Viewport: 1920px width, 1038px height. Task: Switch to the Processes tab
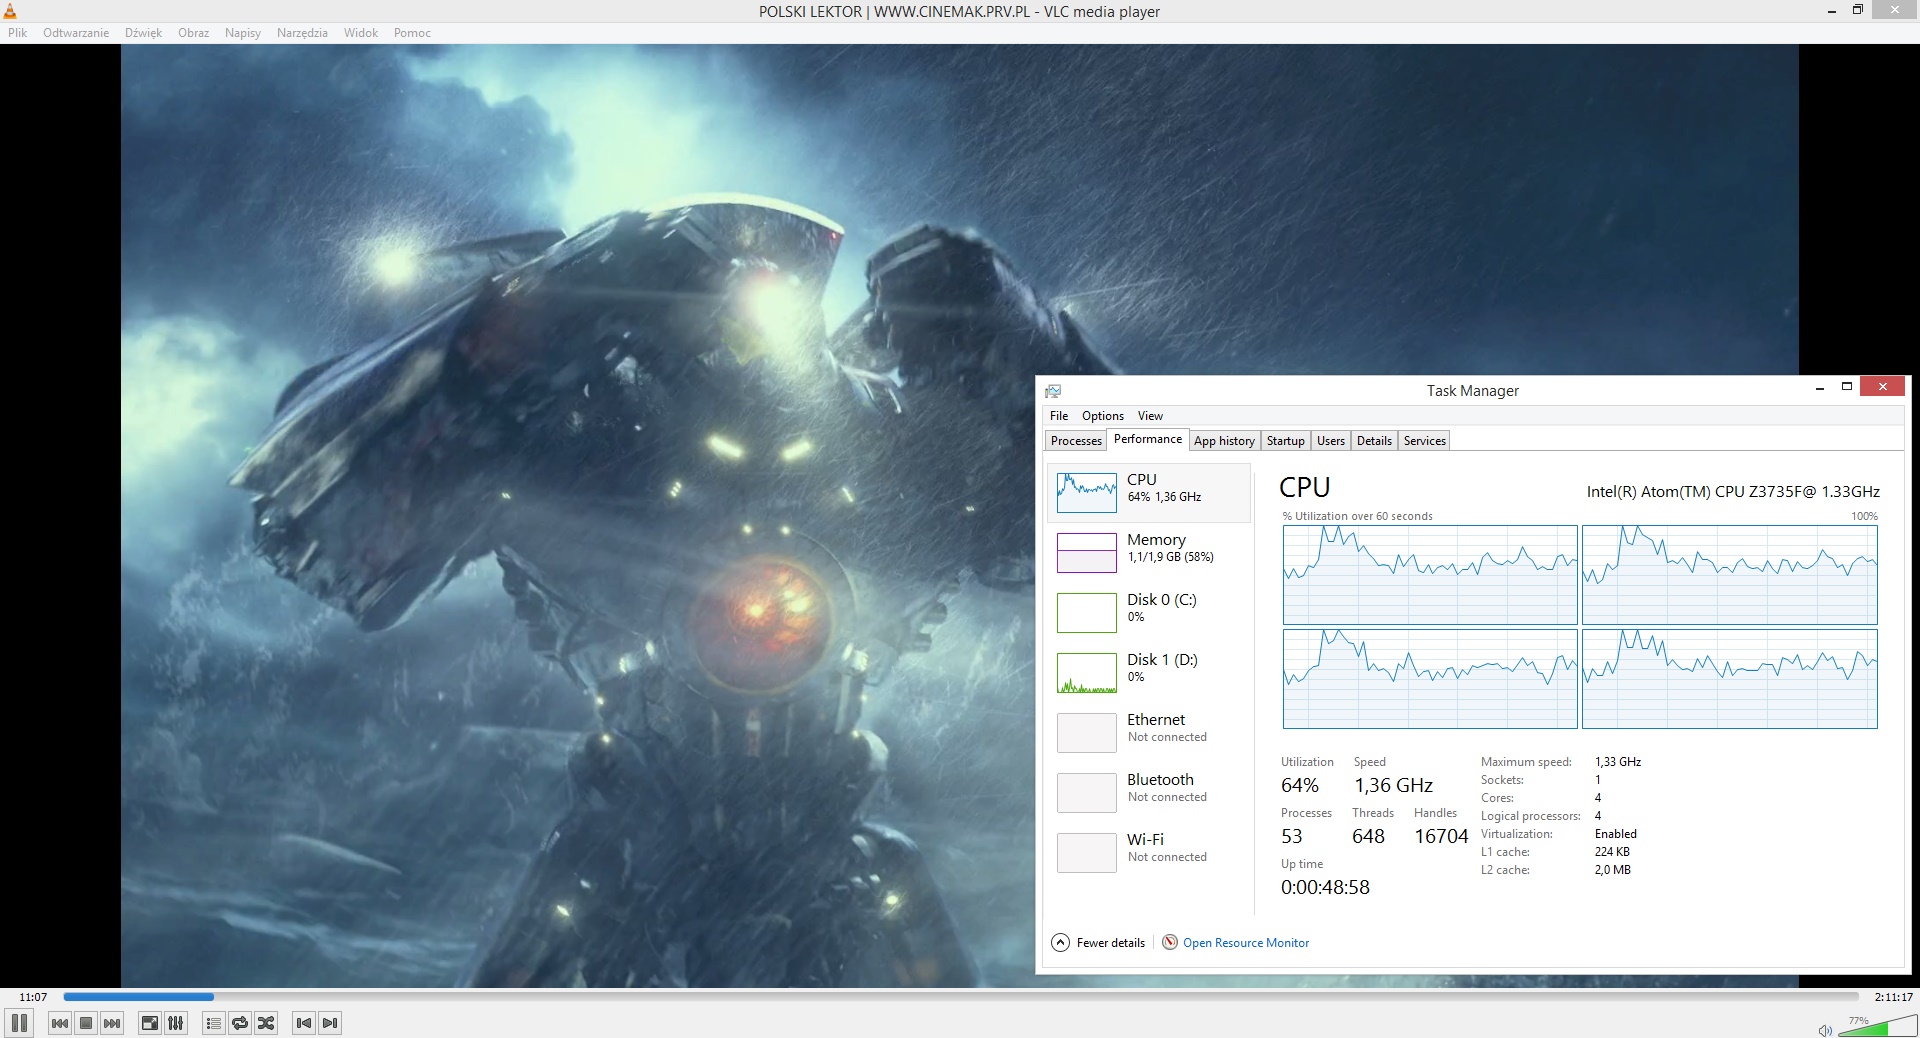[1076, 441]
